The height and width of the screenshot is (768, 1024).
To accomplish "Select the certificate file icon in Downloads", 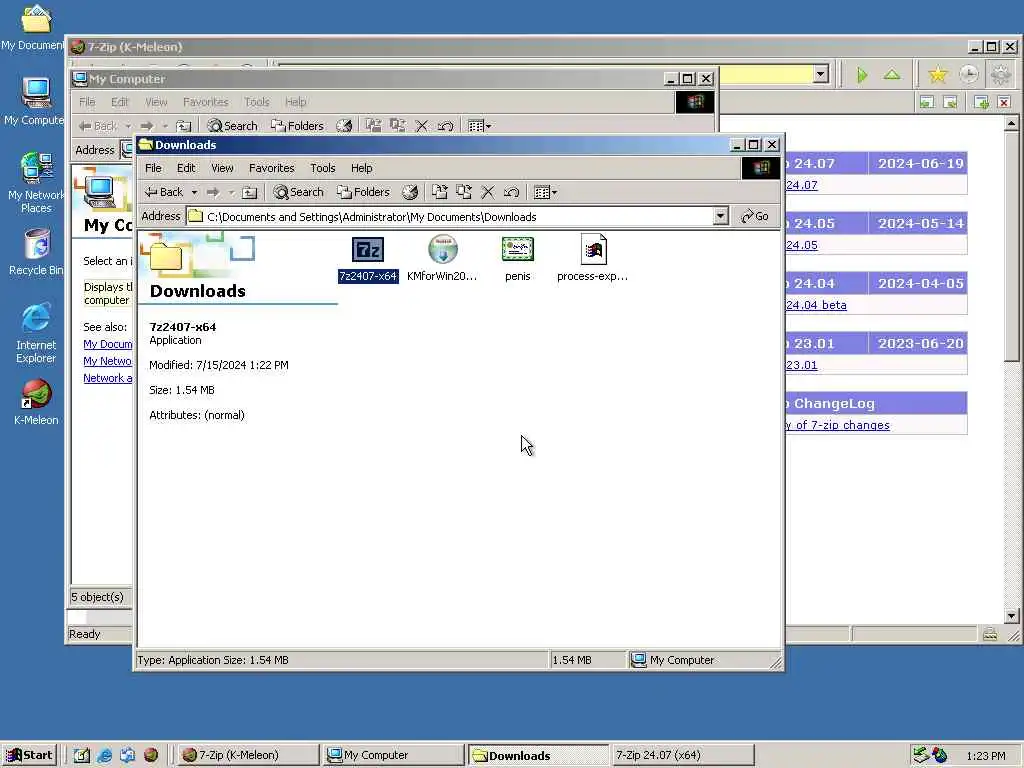I will click(x=517, y=259).
